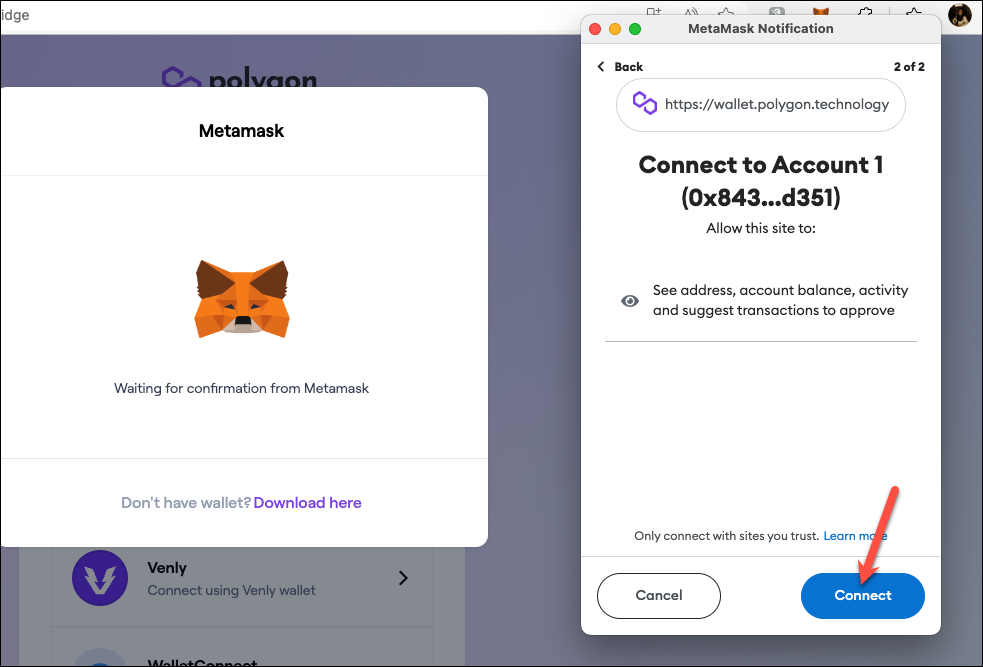
Task: Click the MetaMask fox extension icon in the toolbar
Action: [x=821, y=11]
